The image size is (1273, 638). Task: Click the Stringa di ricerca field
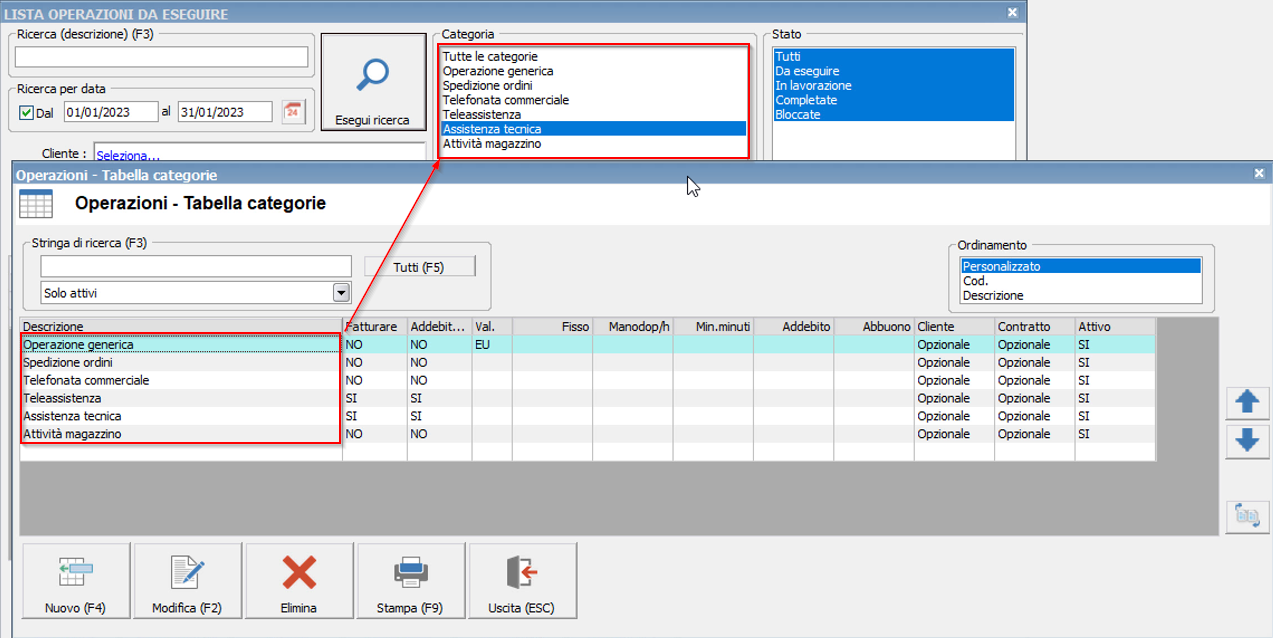[x=196, y=266]
